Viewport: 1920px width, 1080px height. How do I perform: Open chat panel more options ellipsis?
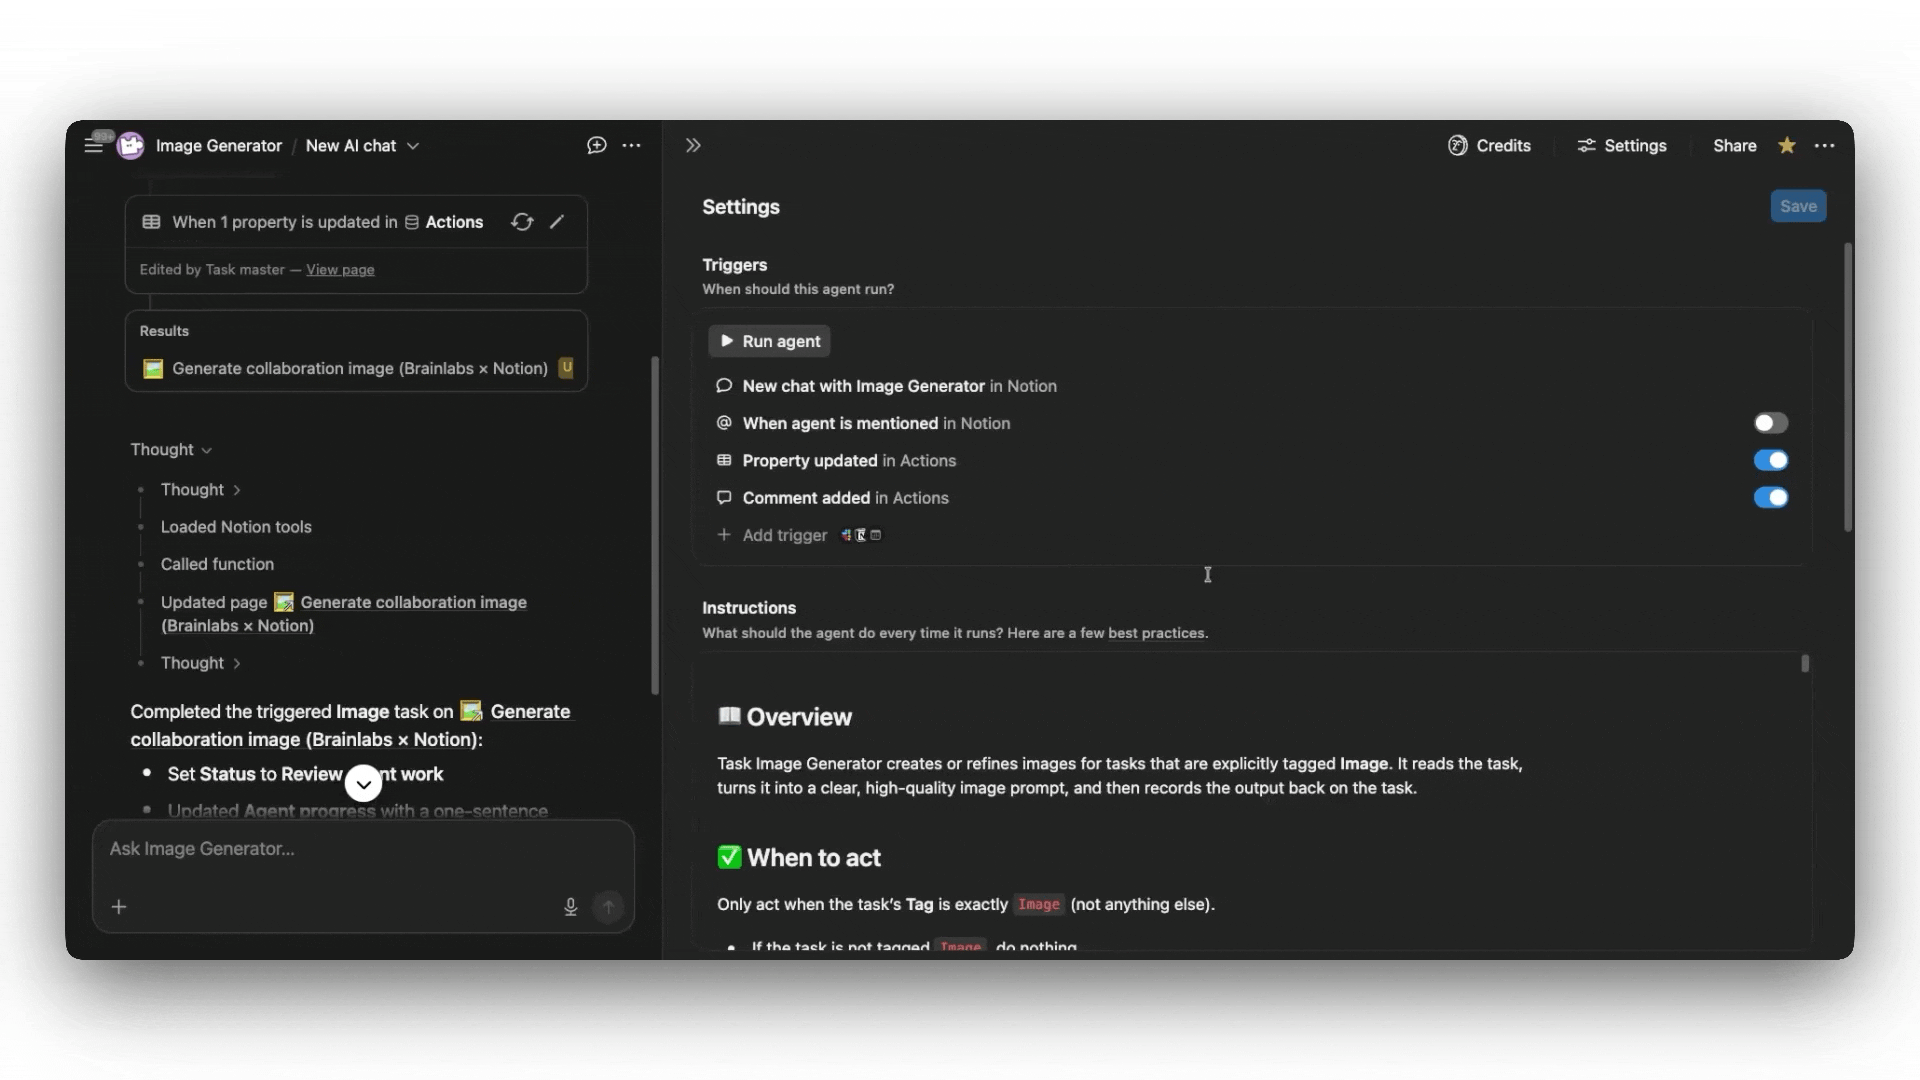click(632, 146)
